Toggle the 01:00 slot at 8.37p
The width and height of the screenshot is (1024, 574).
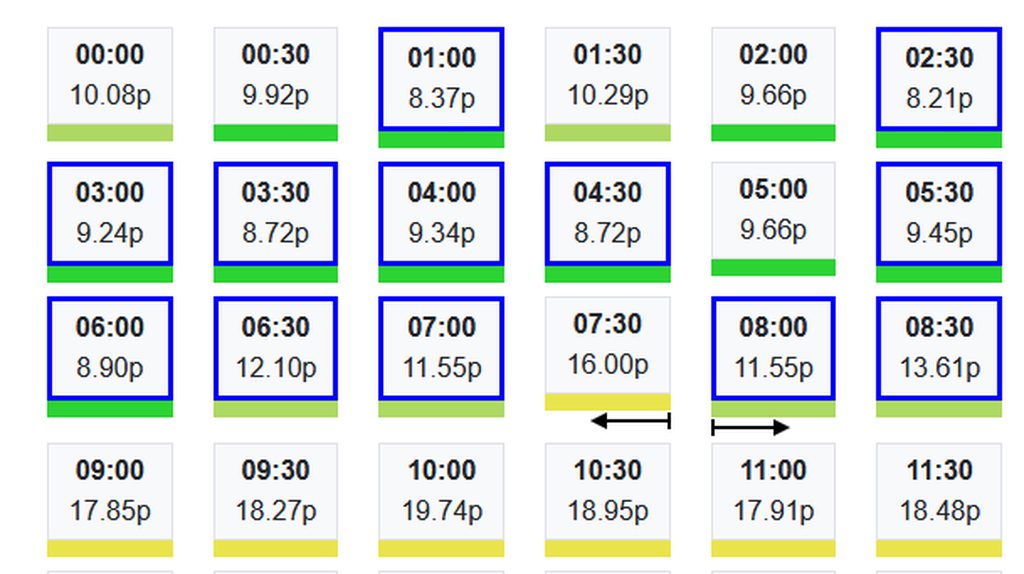(x=441, y=79)
